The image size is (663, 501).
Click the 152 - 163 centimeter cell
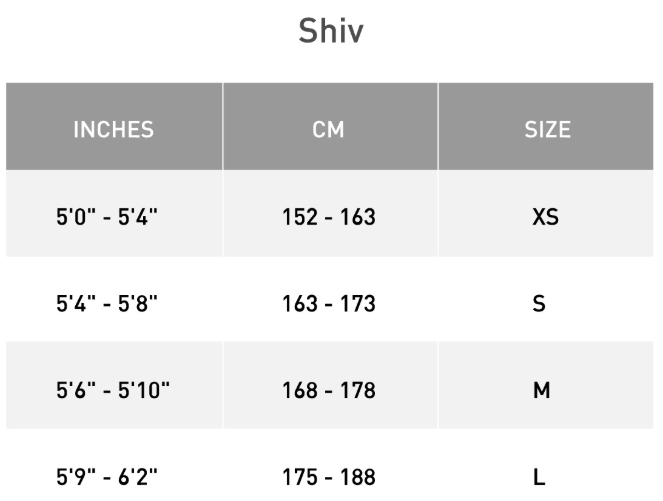329,216
